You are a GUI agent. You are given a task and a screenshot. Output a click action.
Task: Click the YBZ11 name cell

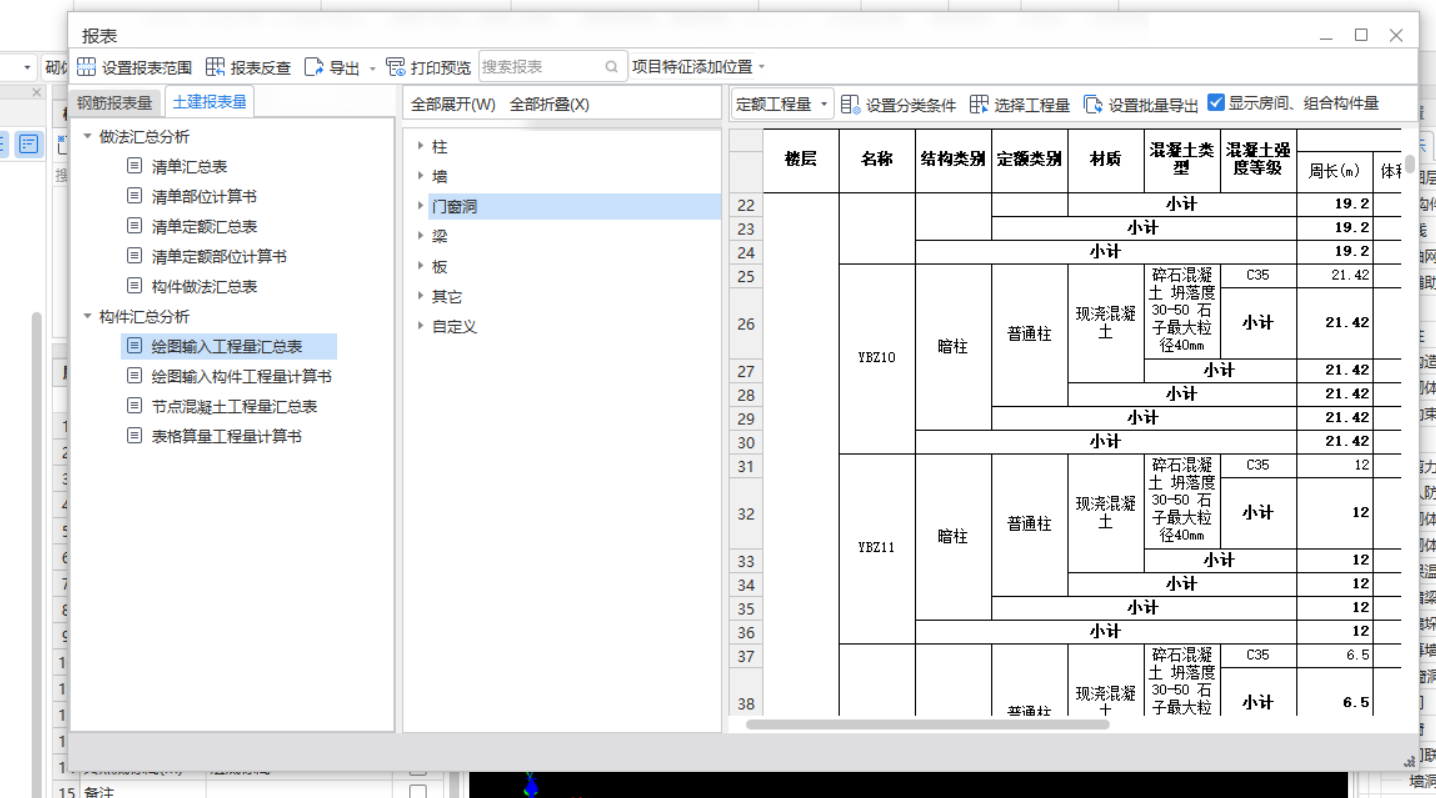point(877,548)
